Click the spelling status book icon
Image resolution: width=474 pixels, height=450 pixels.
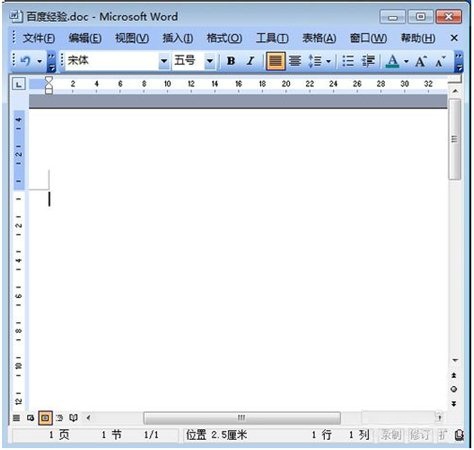(459, 435)
